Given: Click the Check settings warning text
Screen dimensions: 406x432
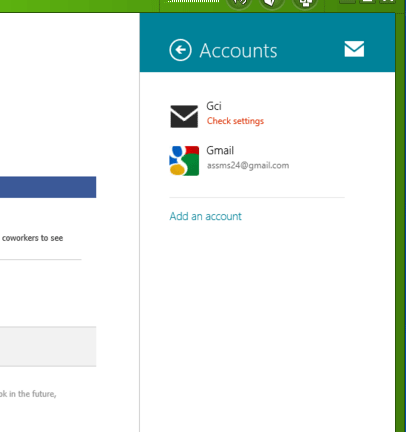Looking at the screenshot, I should tap(235, 121).
